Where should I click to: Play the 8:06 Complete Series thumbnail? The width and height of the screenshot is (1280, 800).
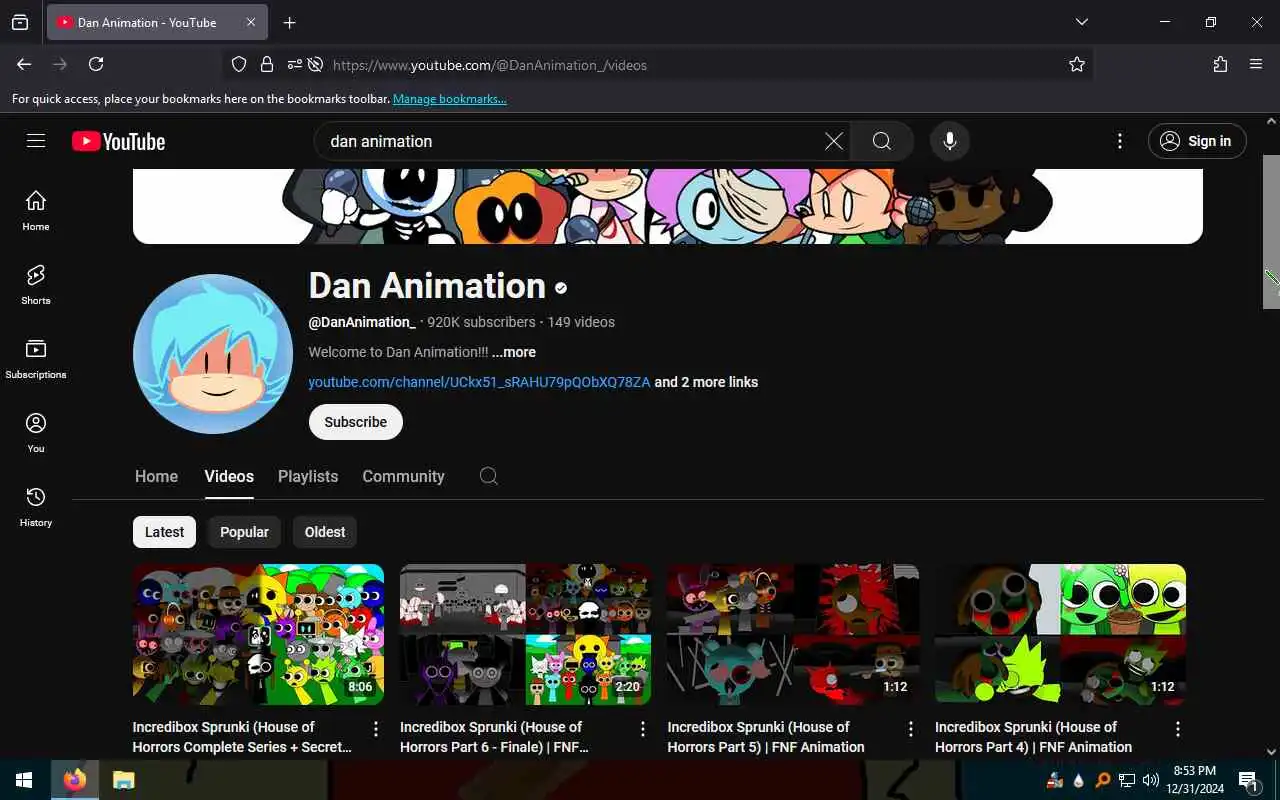258,634
